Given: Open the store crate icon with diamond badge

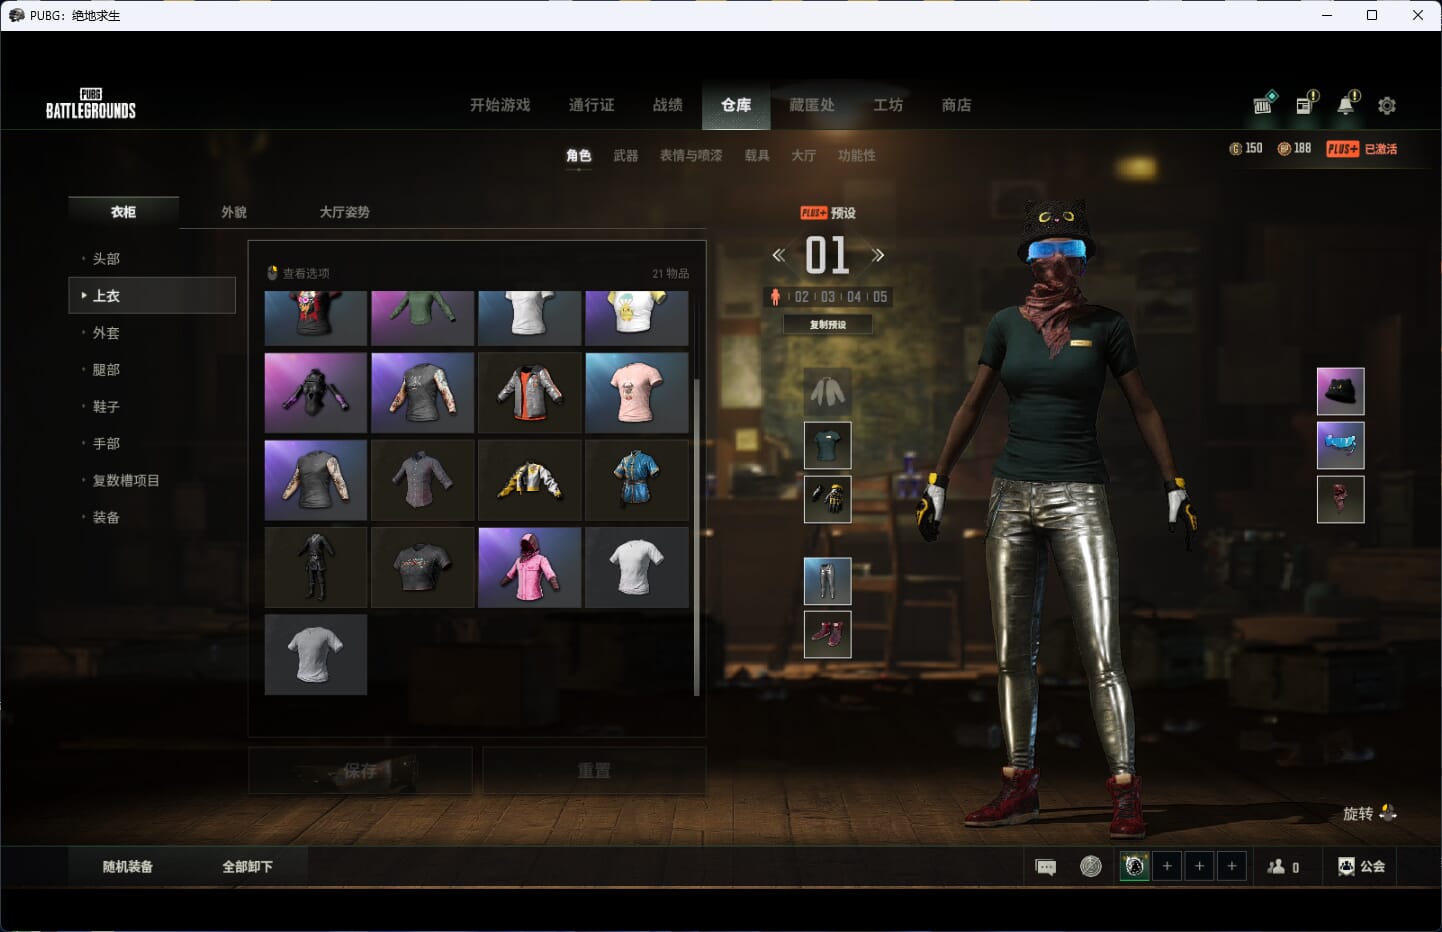Looking at the screenshot, I should click(1265, 103).
